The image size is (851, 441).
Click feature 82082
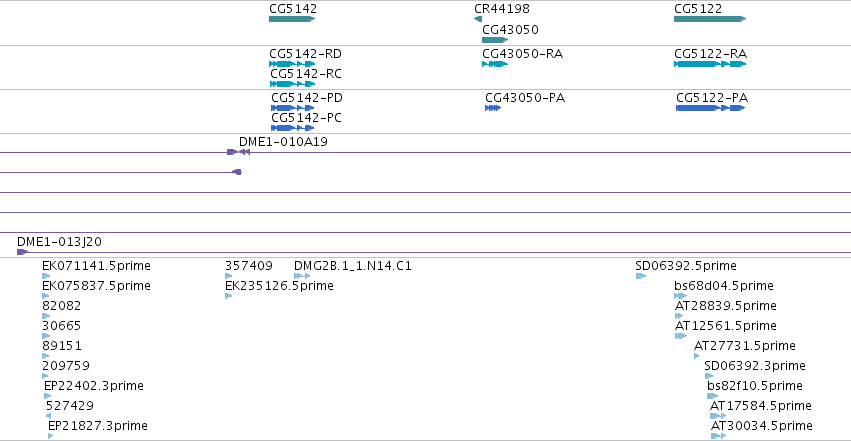[61, 306]
